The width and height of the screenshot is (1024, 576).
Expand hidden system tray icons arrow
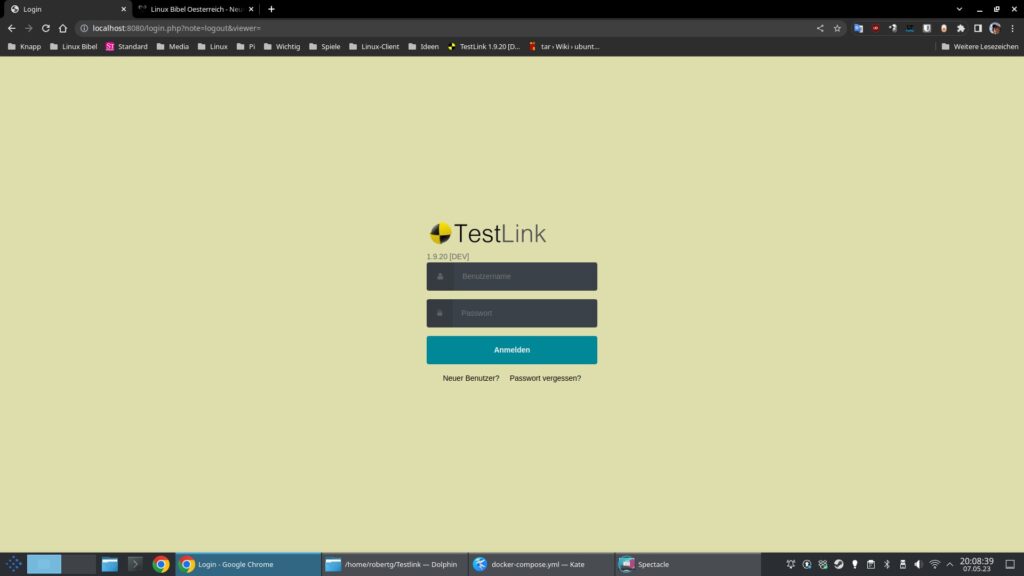pos(950,564)
